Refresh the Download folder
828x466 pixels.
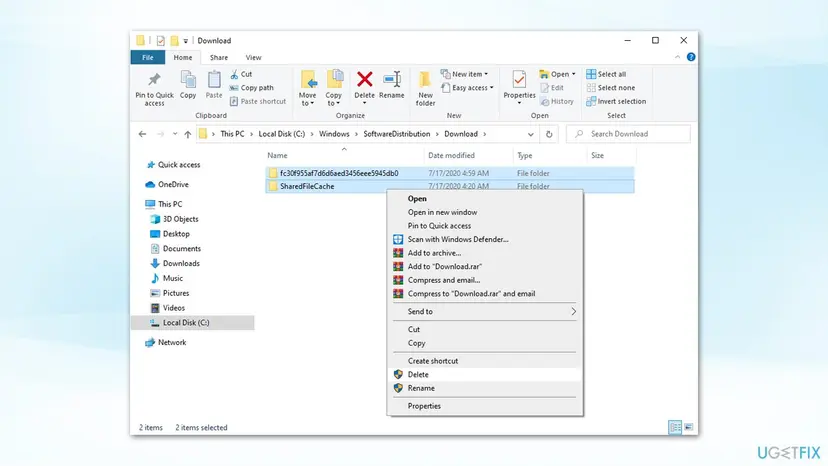(549, 134)
